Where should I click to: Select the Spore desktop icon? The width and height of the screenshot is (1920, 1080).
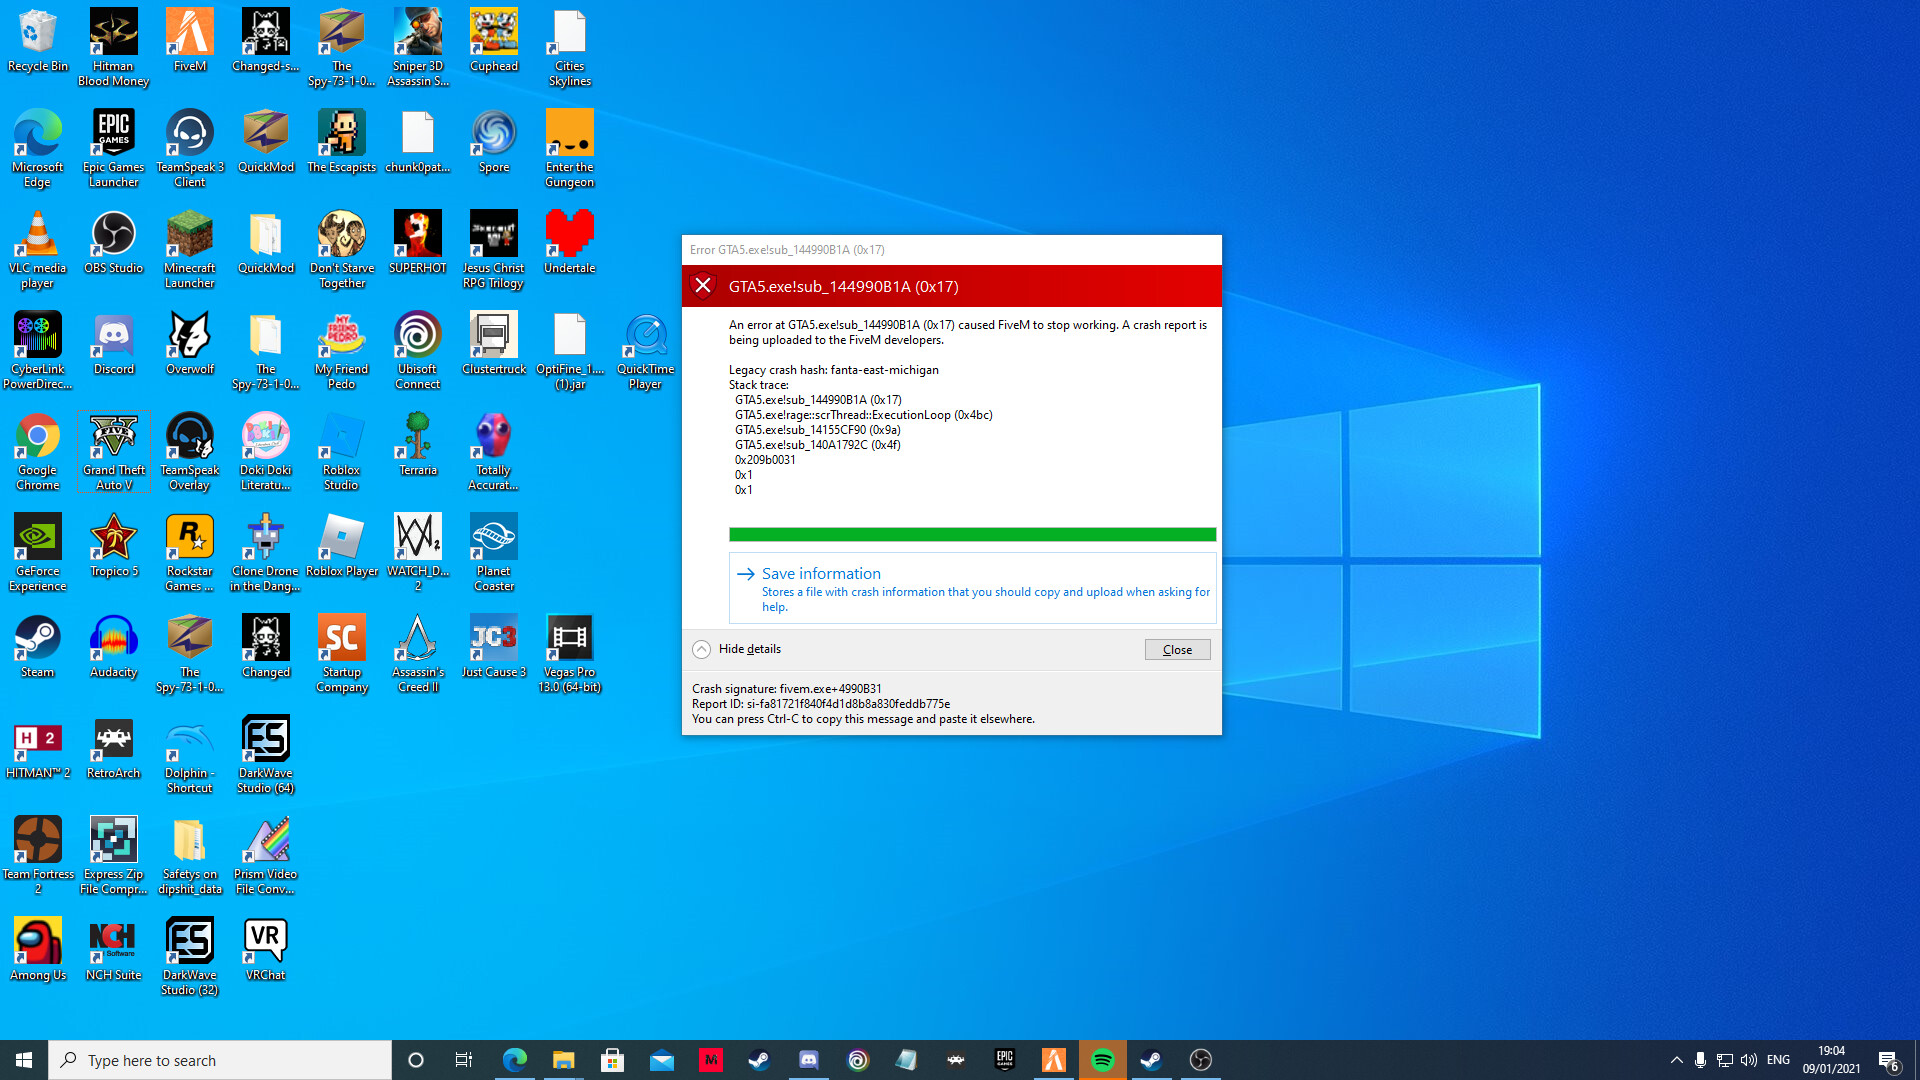494,143
